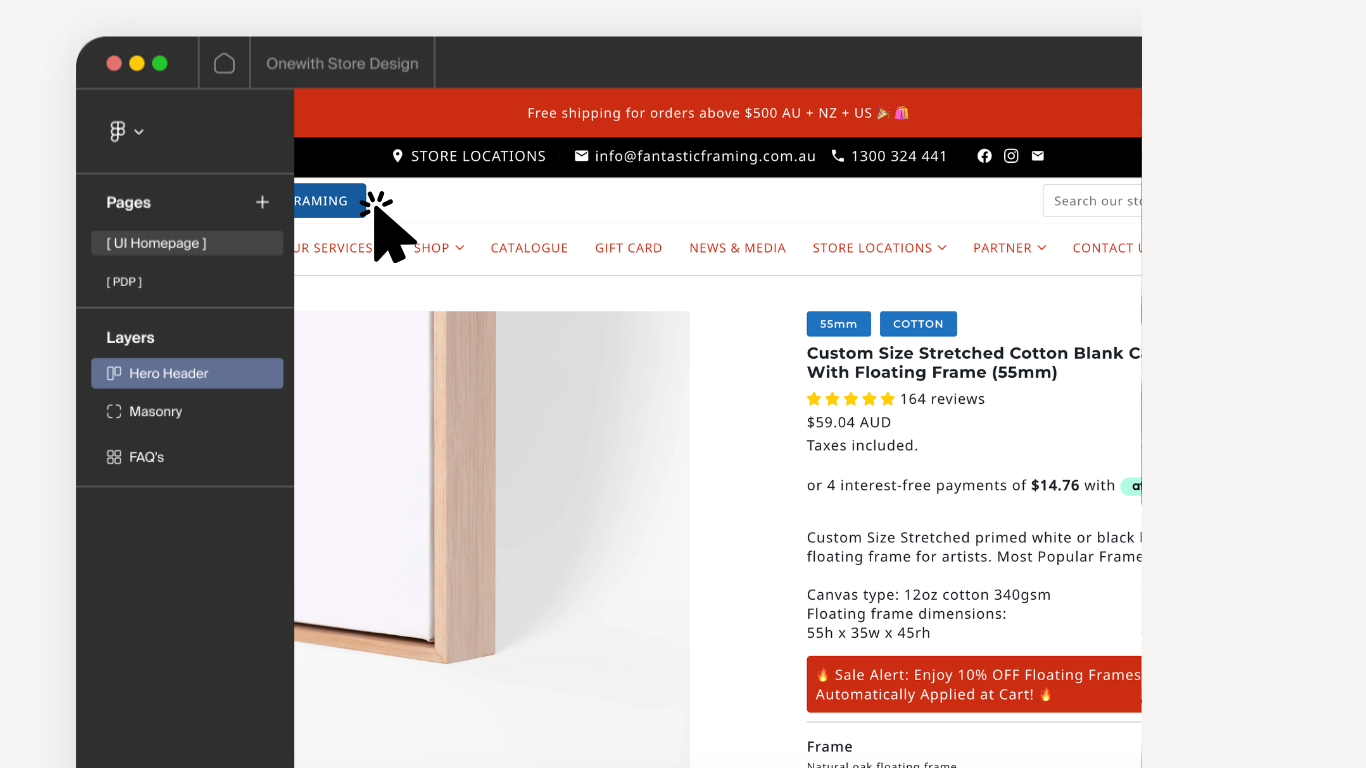The image size is (1366, 768).
Task: Switch to the [ PDP ] page
Action: (x=124, y=282)
